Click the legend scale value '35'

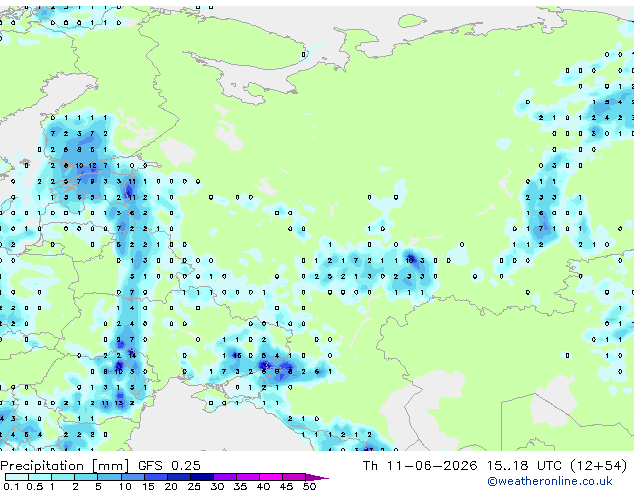coord(240,486)
